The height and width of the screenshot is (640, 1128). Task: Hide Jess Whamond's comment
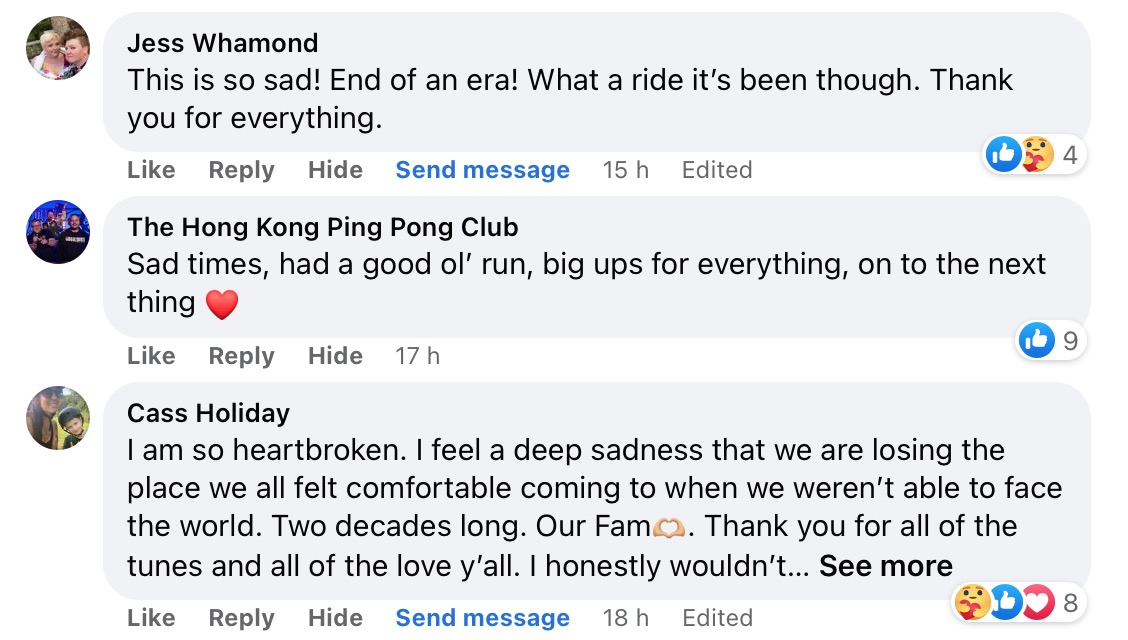click(x=335, y=170)
